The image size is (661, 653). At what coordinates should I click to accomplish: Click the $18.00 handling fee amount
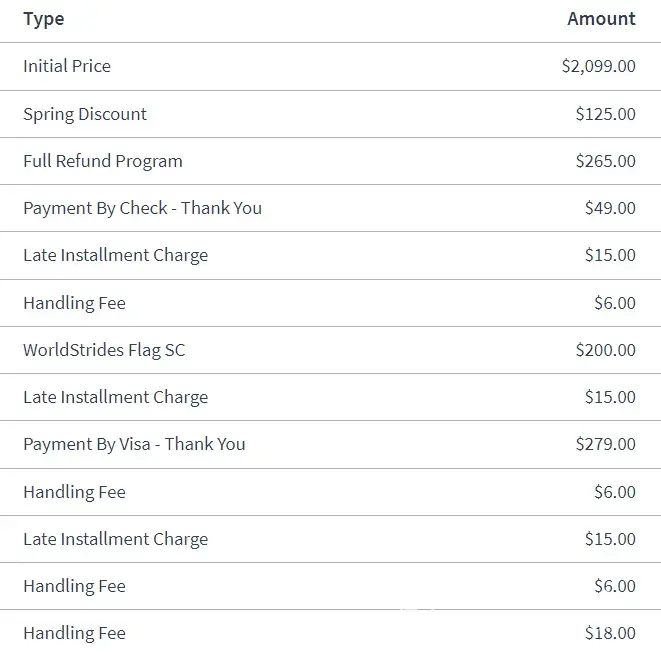click(610, 633)
